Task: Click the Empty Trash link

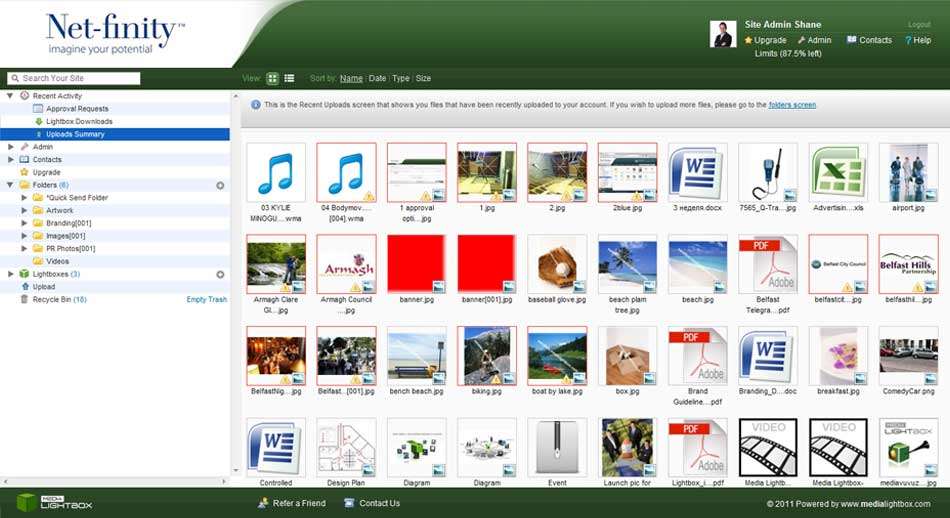Action: point(207,299)
